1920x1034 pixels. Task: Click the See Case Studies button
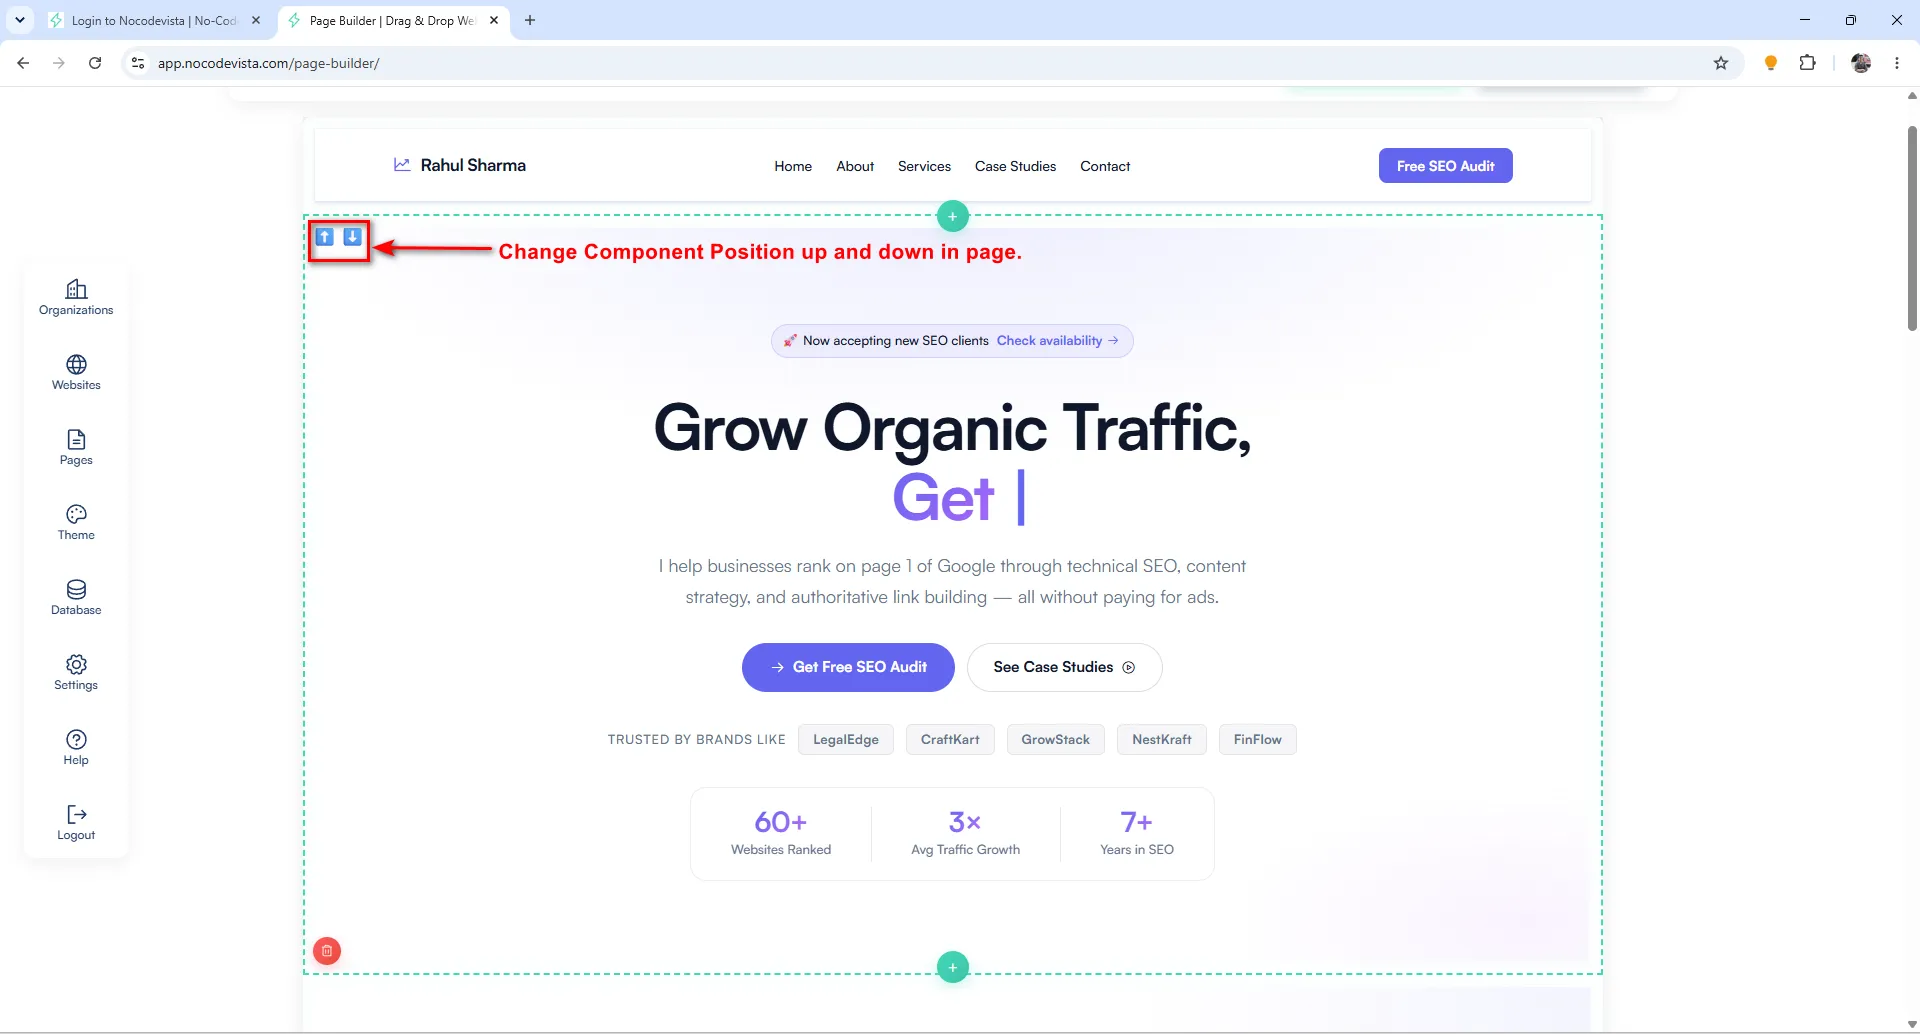1064,667
